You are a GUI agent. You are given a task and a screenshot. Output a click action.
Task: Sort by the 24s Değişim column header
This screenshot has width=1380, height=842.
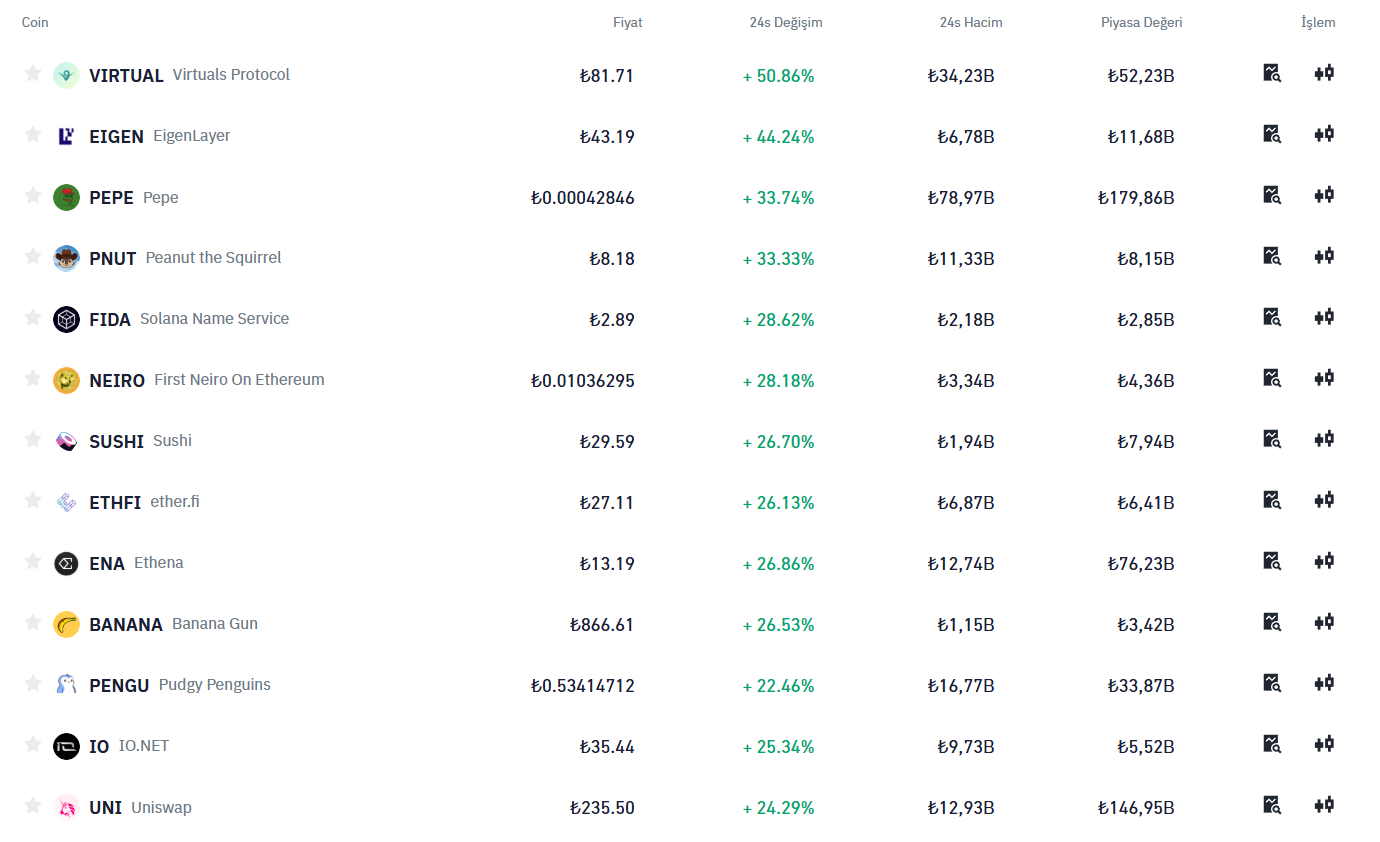[785, 22]
